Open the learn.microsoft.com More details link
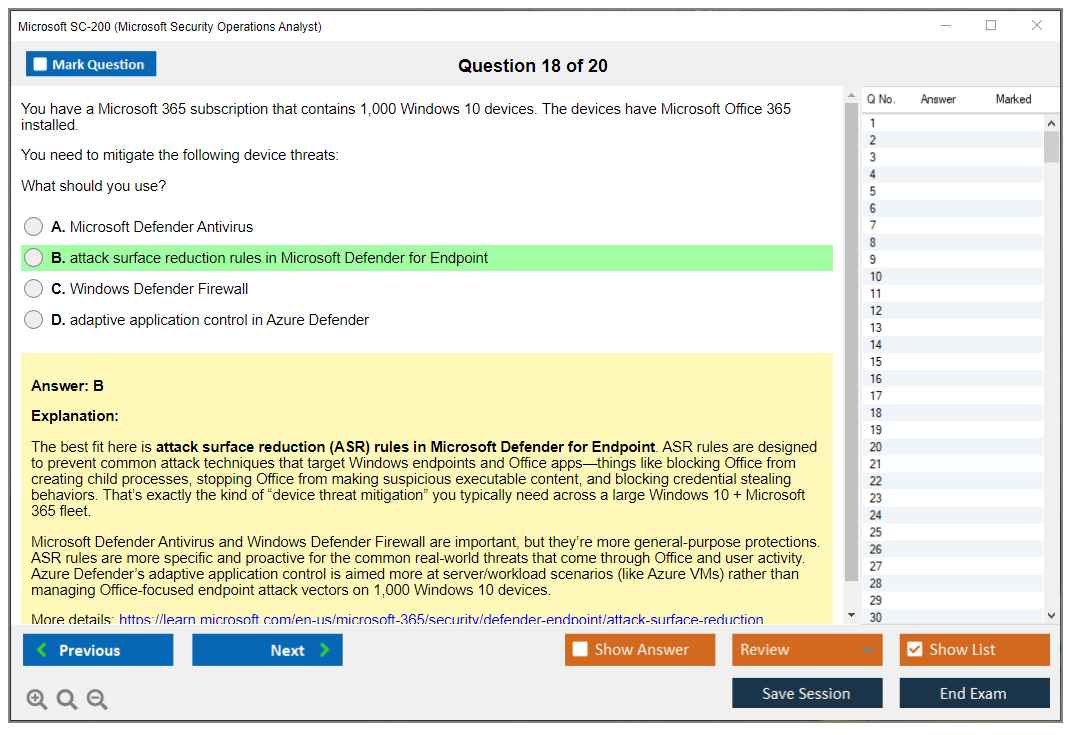The image size is (1075, 735). pos(441,620)
